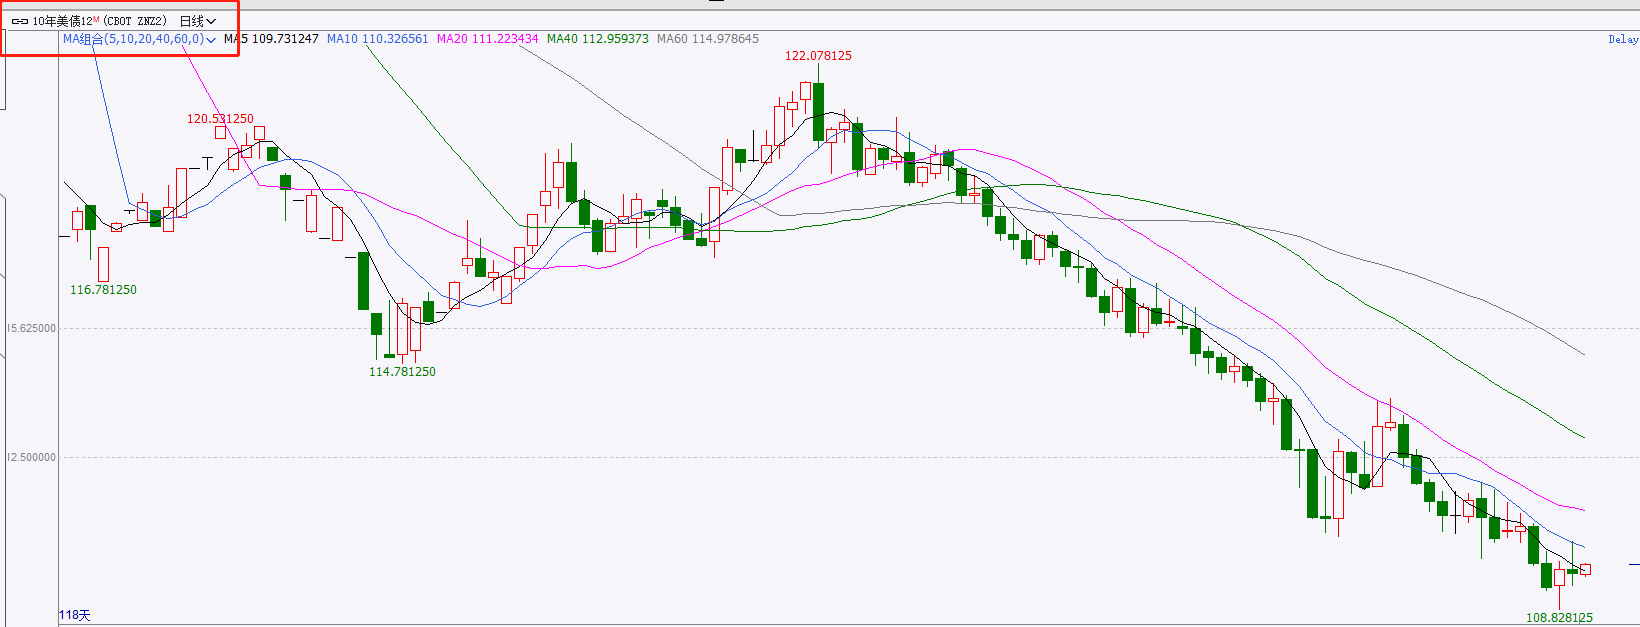Click the contract title 10年美债12 (CBOT ZNZ2)
1640x627 pixels.
(x=99, y=21)
